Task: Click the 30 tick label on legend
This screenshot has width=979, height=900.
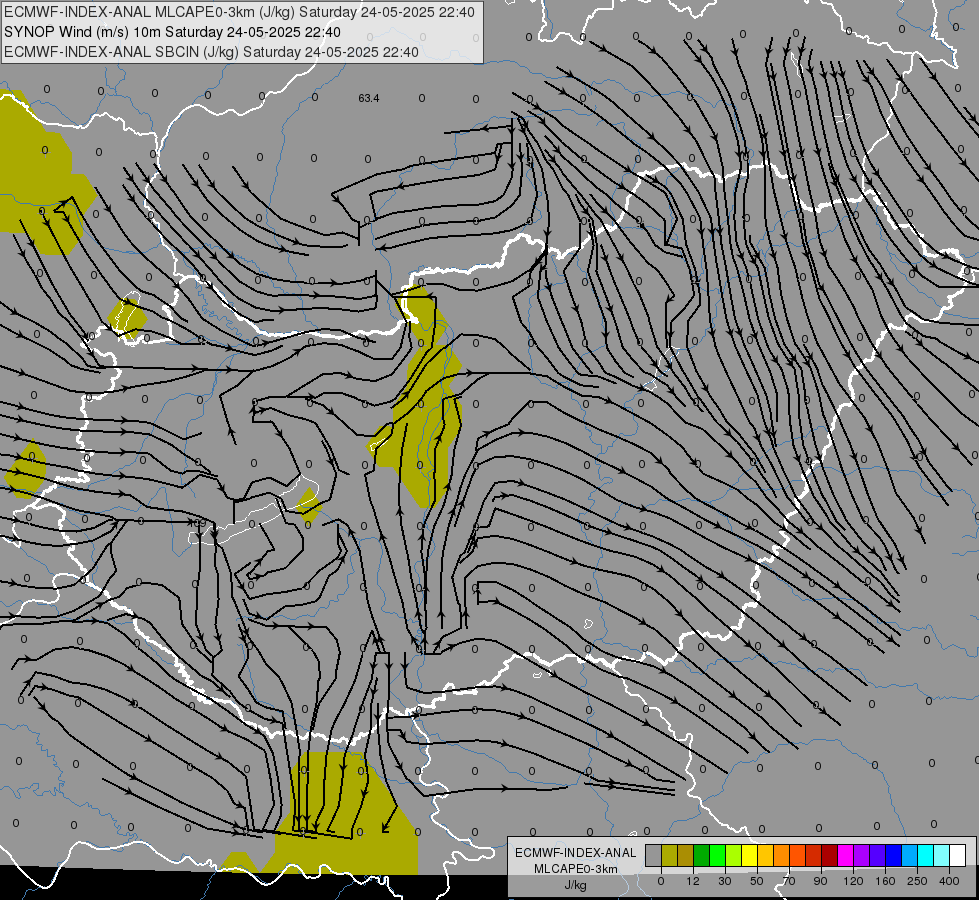Action: point(725,881)
